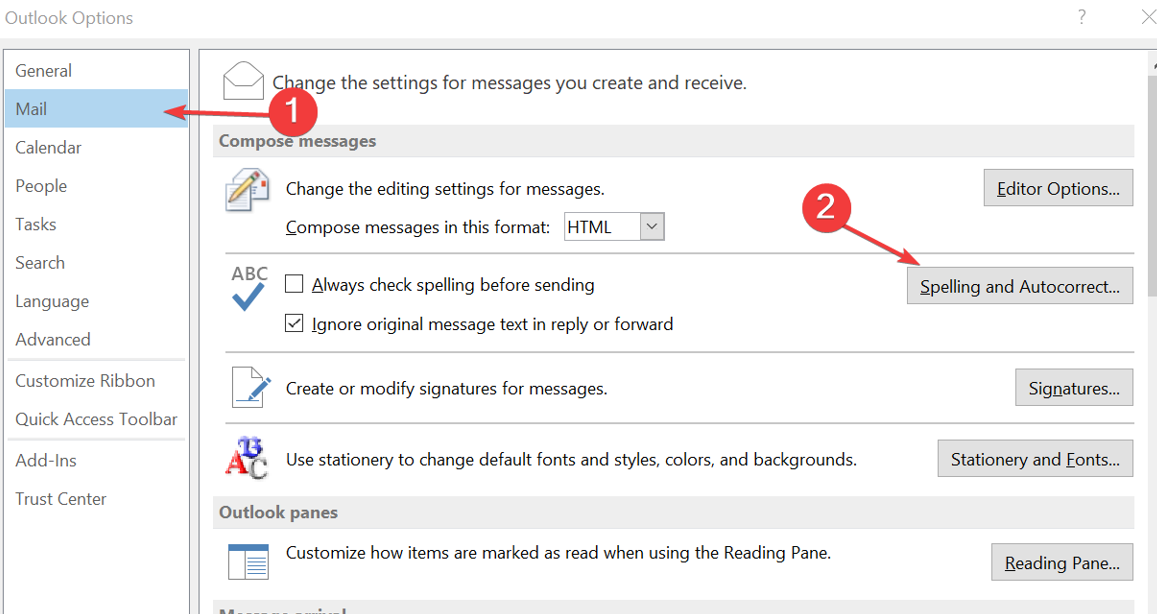
Task: Click the 'Change the editing settings for messages' text
Action: (445, 189)
